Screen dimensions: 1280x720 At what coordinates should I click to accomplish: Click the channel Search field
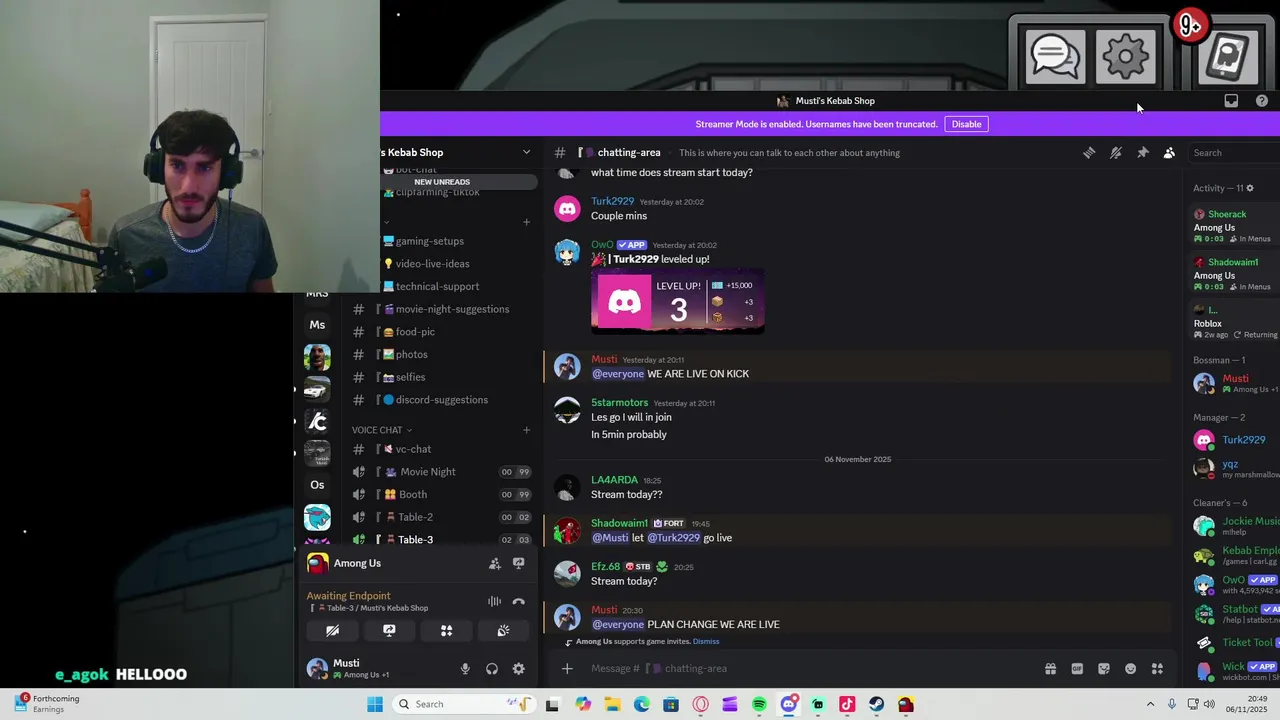1234,153
